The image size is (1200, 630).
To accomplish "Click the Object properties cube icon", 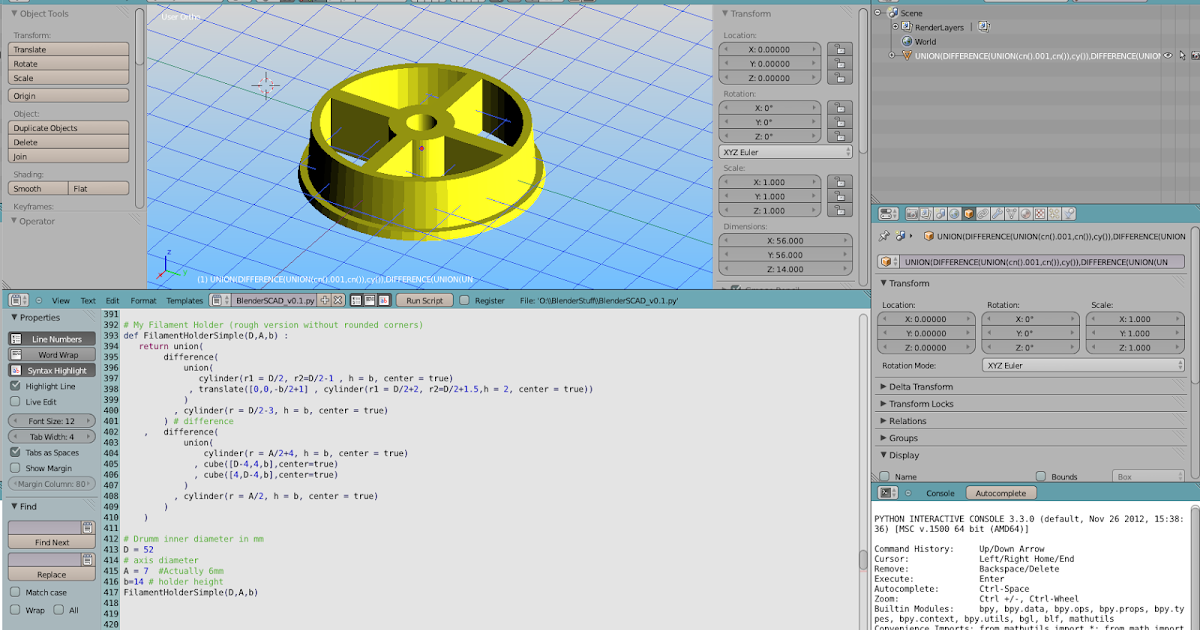I will [x=968, y=213].
